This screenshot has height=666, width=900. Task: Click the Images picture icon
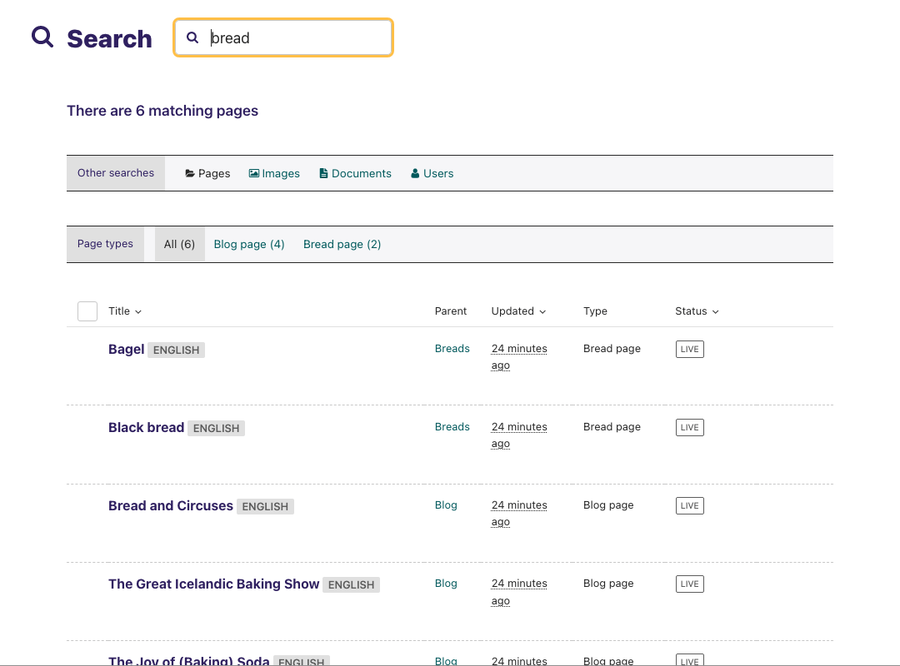tap(254, 173)
